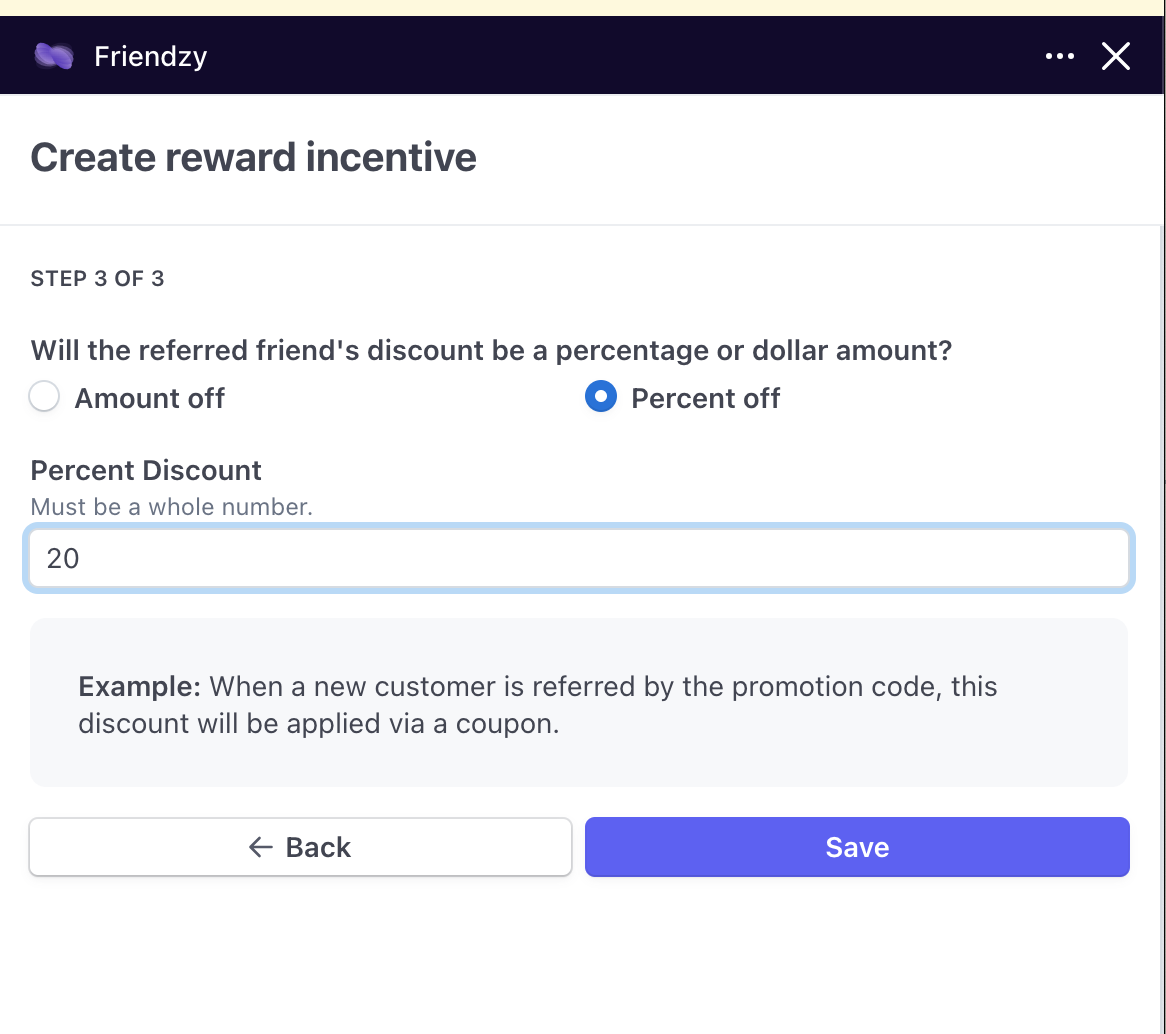Click the left arrow in Back button

[x=260, y=847]
